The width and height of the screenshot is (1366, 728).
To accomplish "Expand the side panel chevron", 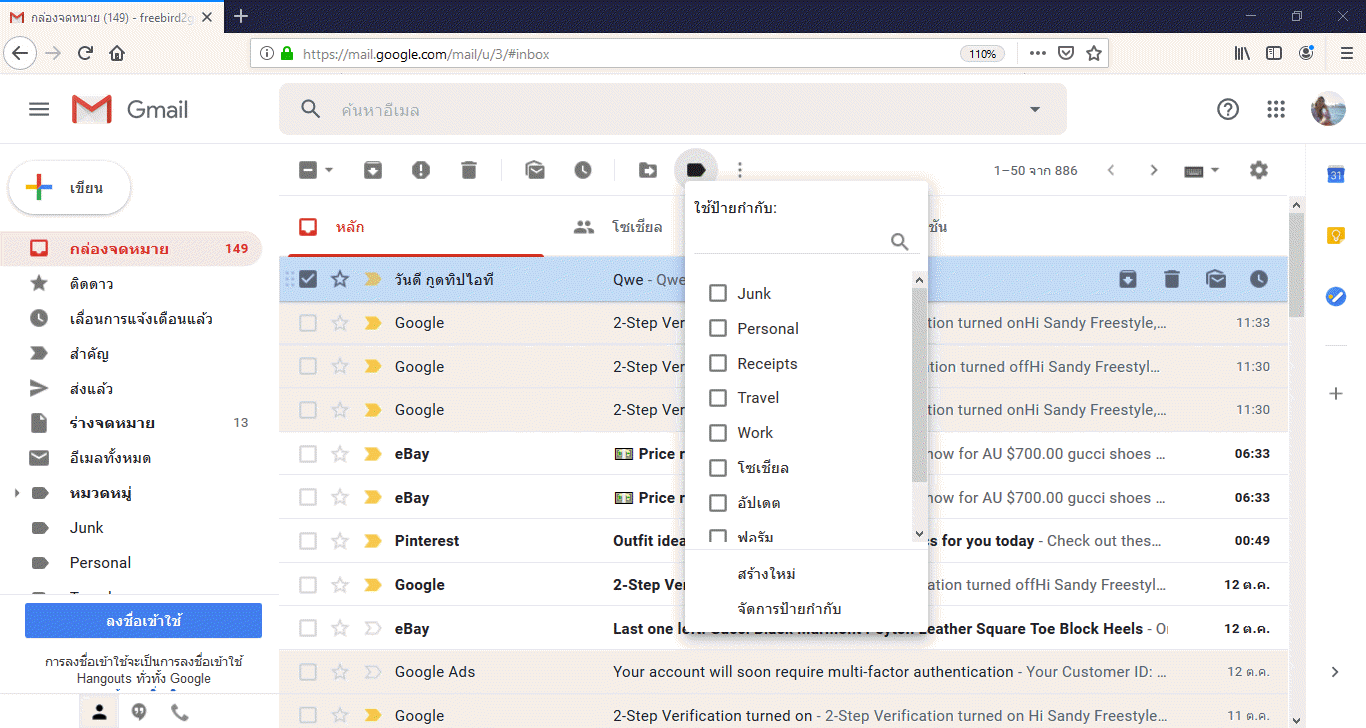I will (x=1335, y=672).
